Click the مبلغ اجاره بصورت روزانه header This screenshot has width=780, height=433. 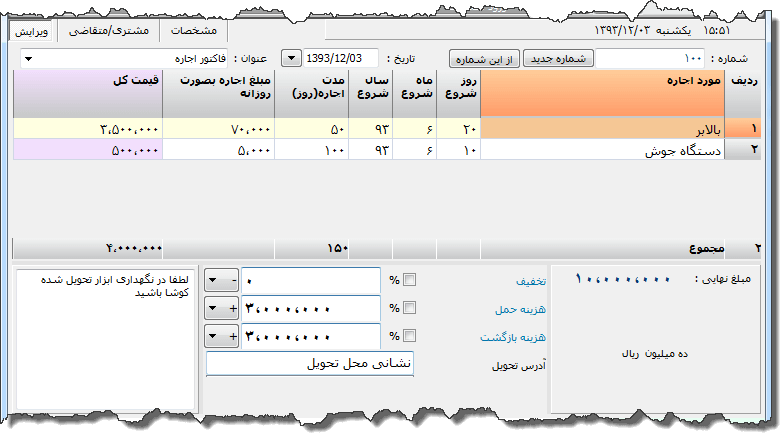pyautogui.click(x=219, y=94)
